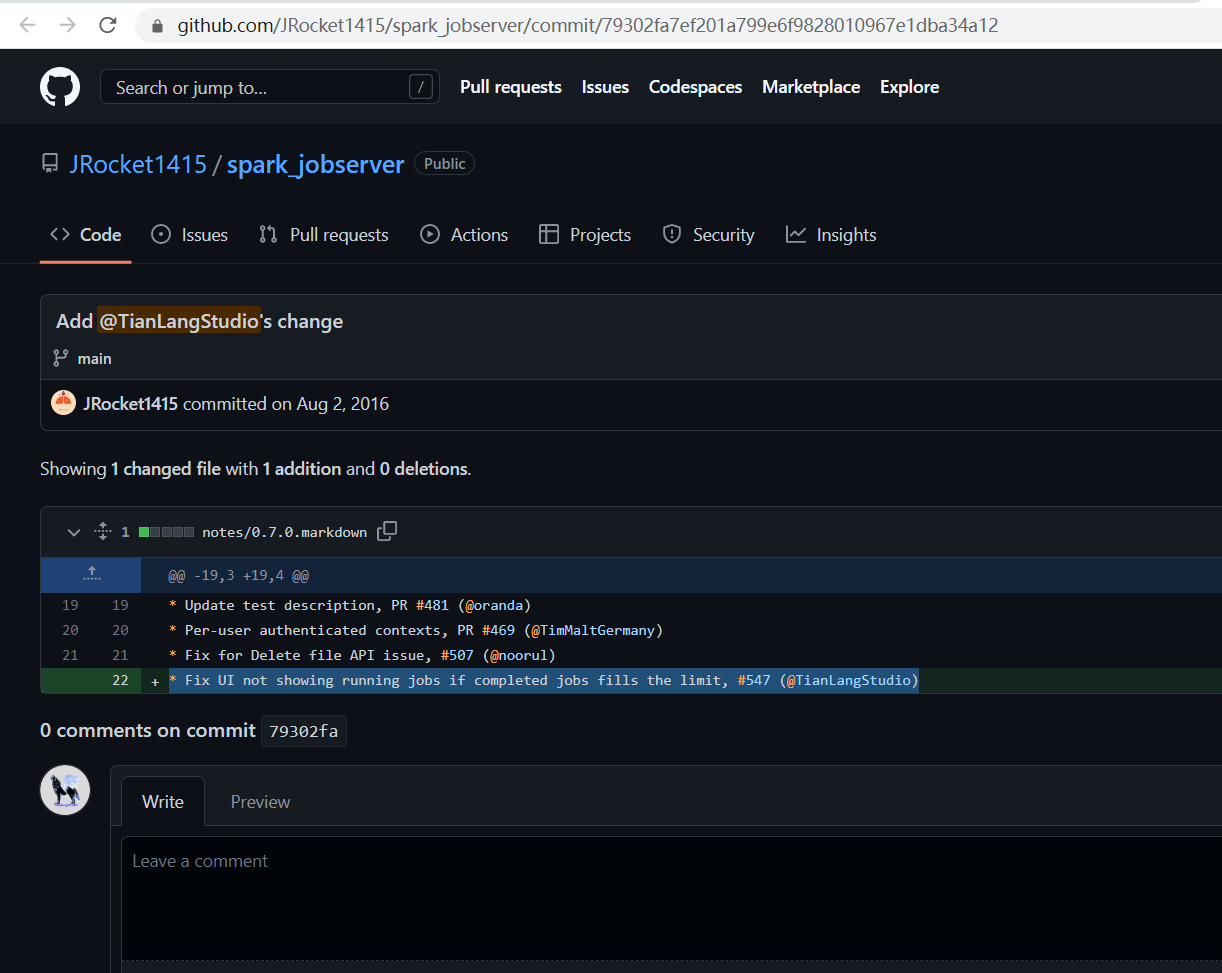Click the slash shortcut key in search box

pyautogui.click(x=421, y=87)
